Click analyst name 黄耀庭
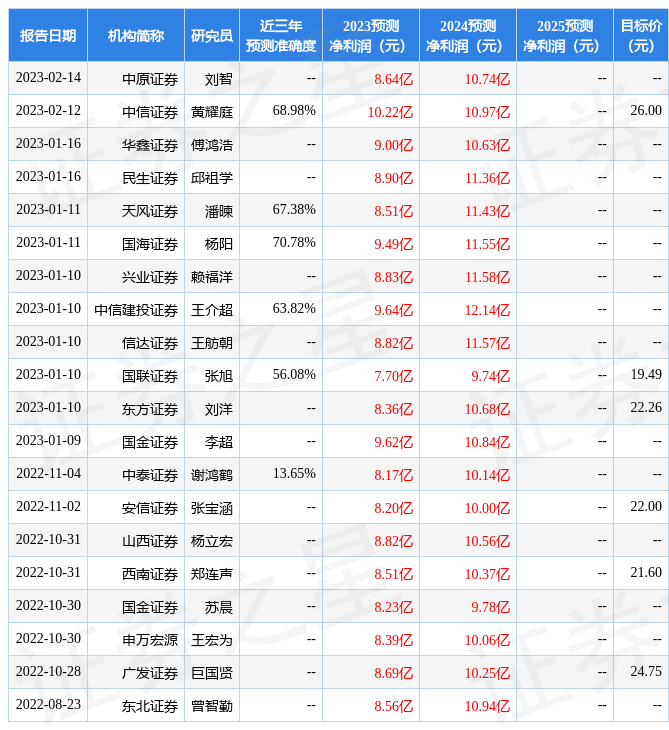Screen dimensions: 669x730 pyautogui.click(x=212, y=111)
